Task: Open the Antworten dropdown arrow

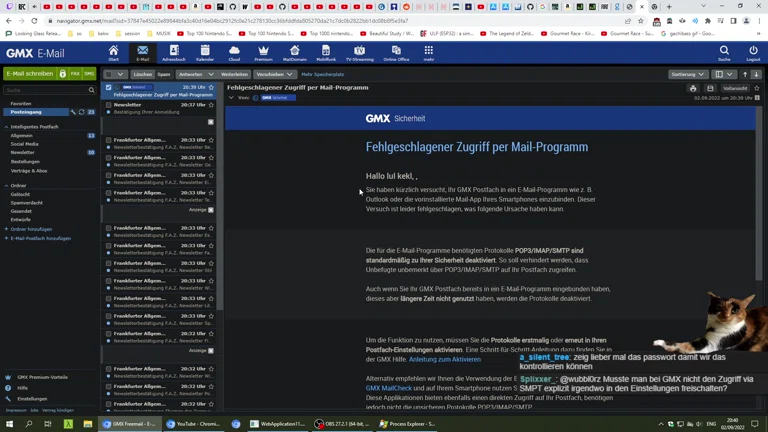Action: (211, 74)
